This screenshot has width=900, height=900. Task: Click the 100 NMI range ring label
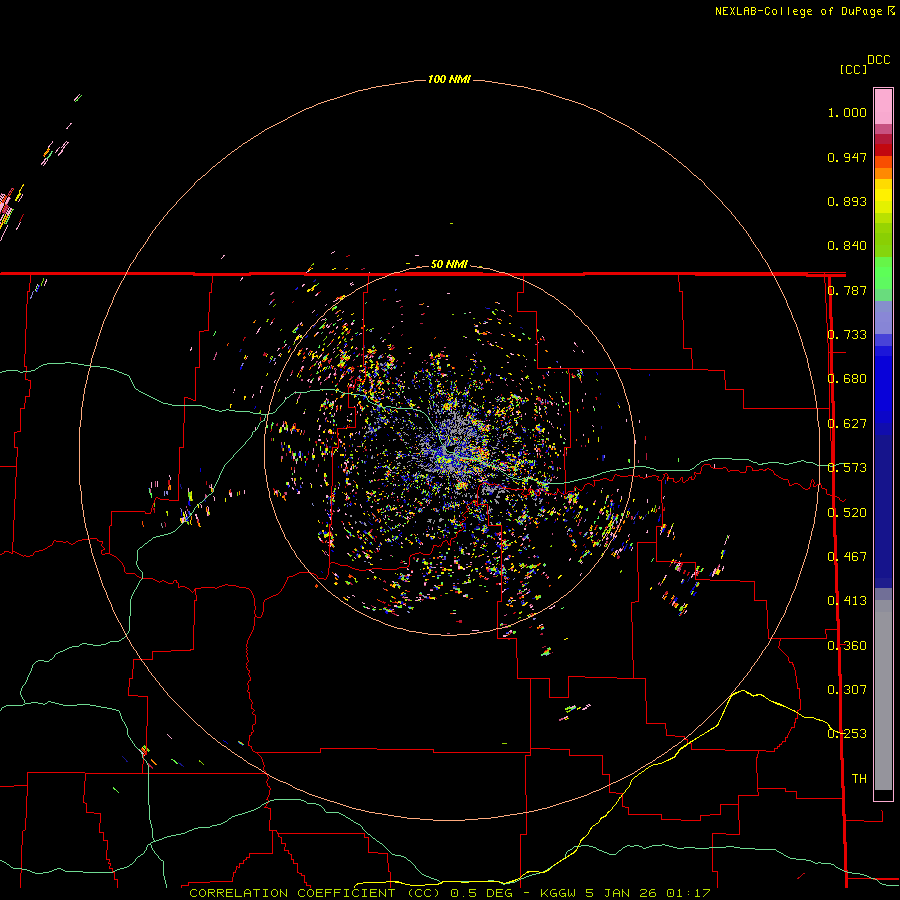pyautogui.click(x=449, y=79)
